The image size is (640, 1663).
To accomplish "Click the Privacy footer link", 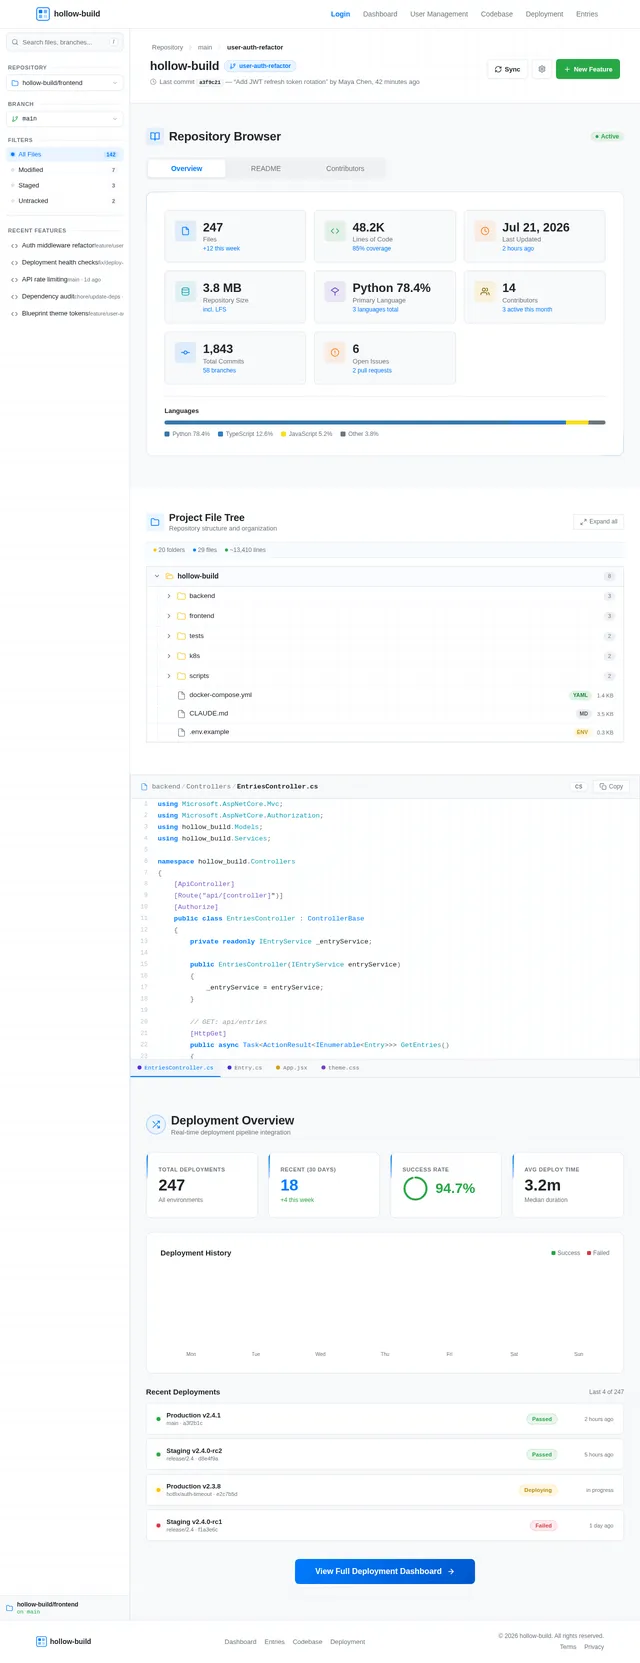I will click(x=594, y=1647).
